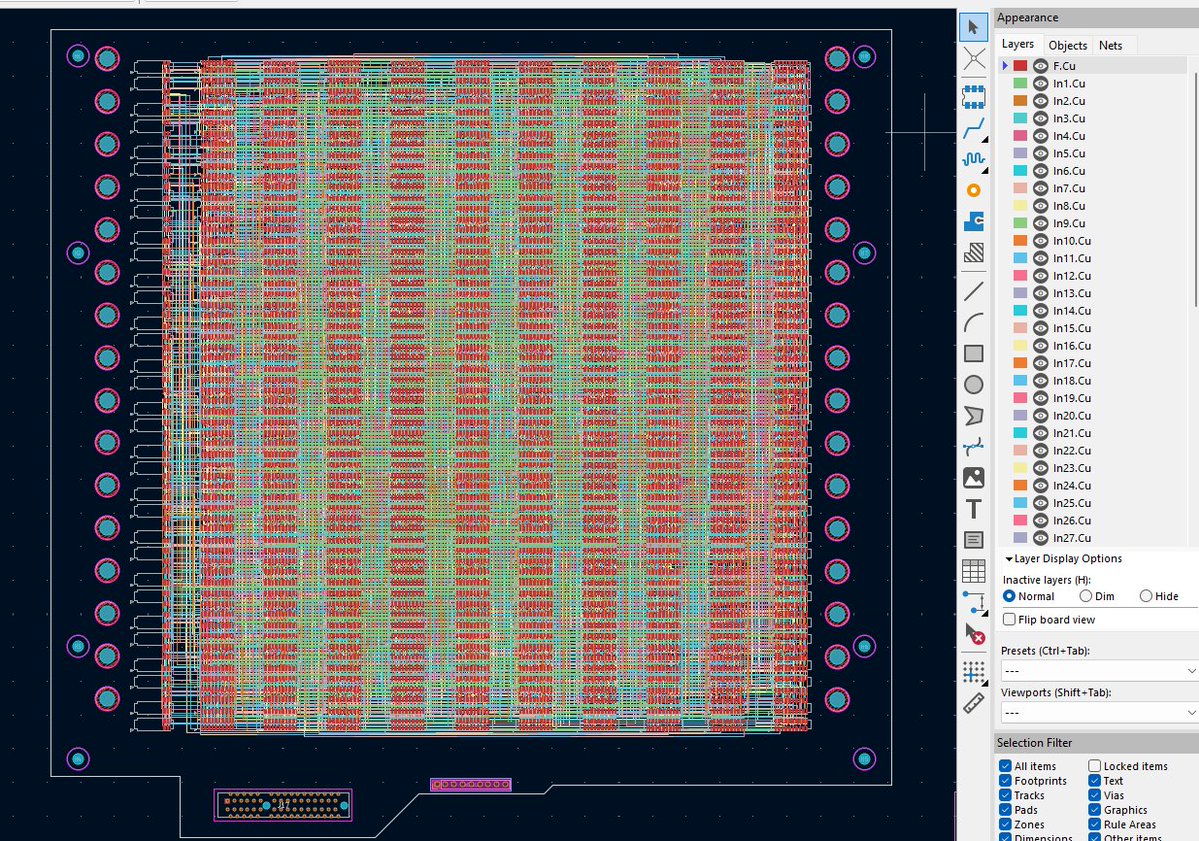Viewport: 1199px width, 841px height.
Task: Toggle the Pads selection filter checkbox
Action: coord(1005,810)
